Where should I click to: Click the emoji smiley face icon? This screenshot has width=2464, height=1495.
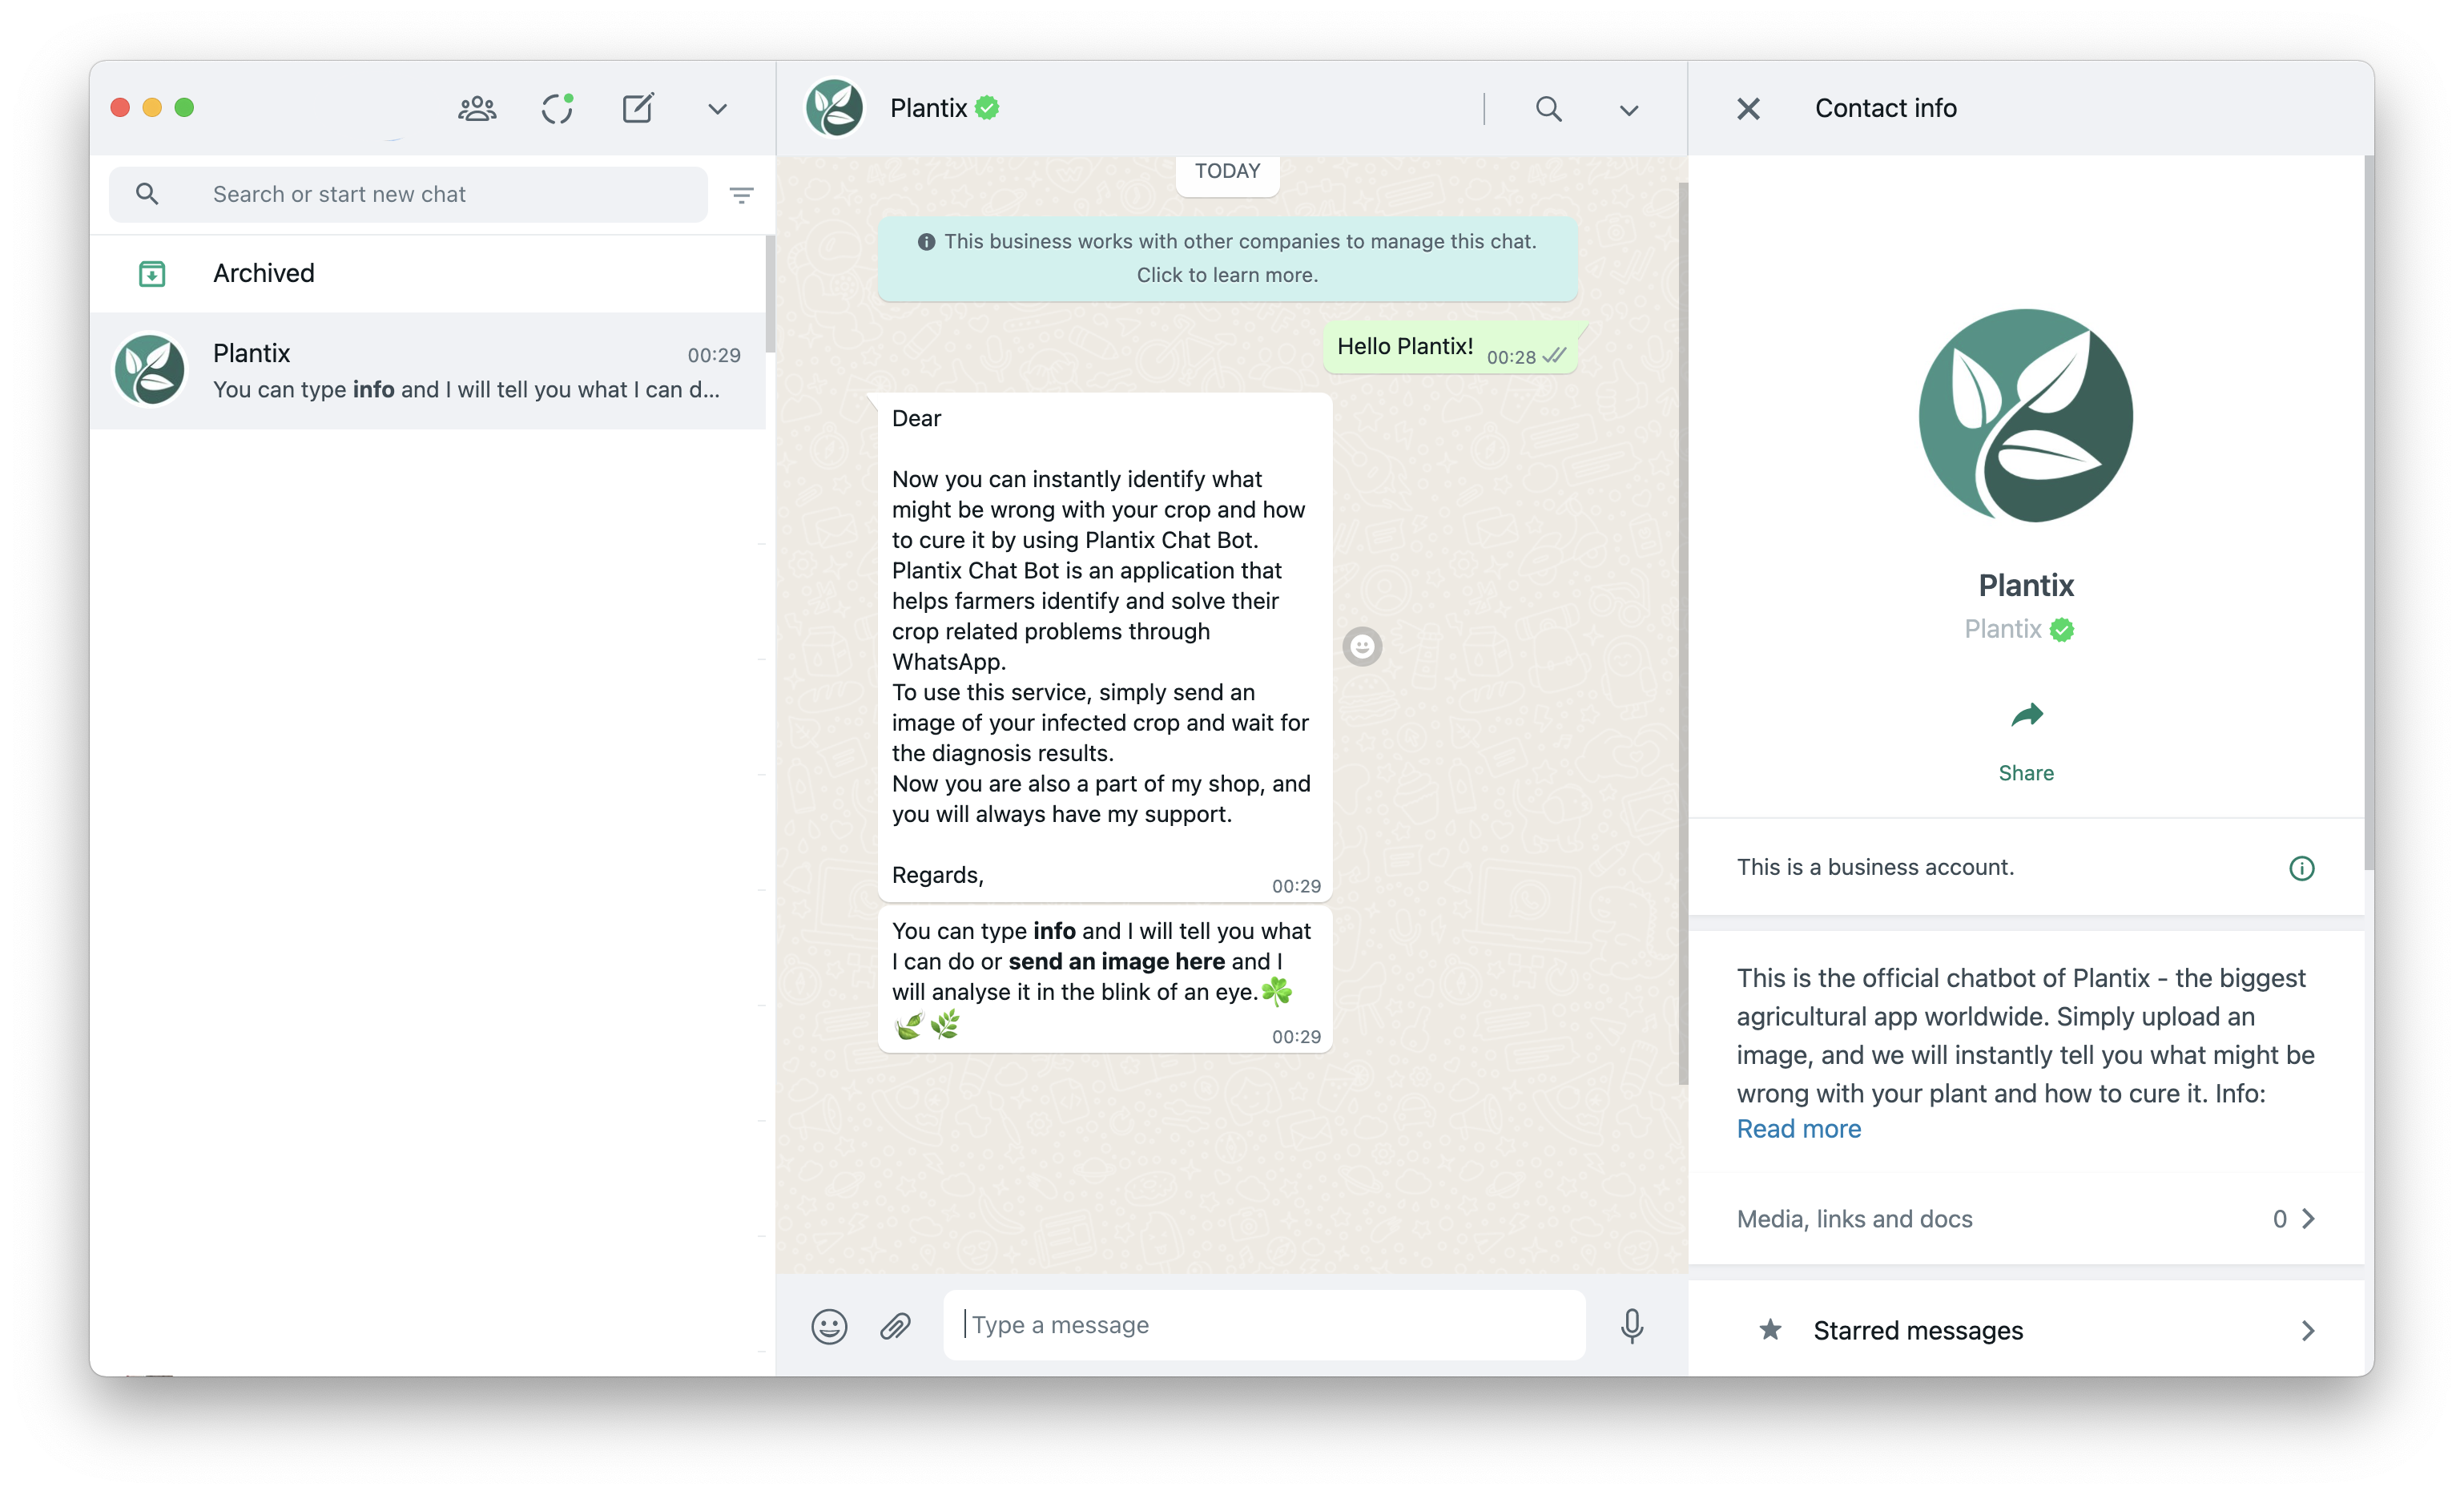tap(829, 1326)
